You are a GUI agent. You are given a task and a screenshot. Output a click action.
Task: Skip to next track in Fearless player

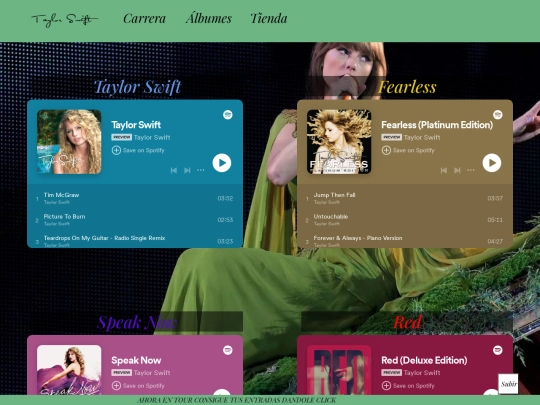[457, 170]
